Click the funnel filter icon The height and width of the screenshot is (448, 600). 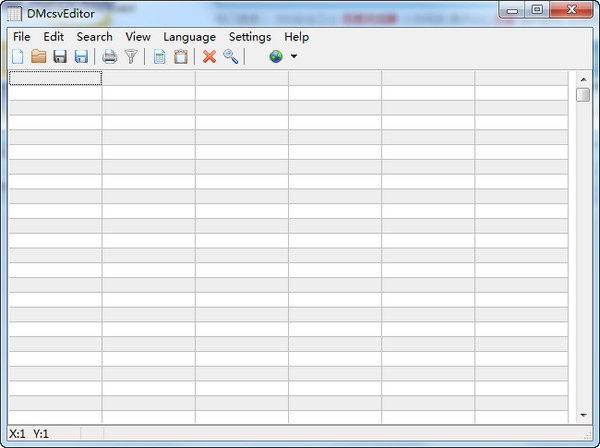[130, 57]
